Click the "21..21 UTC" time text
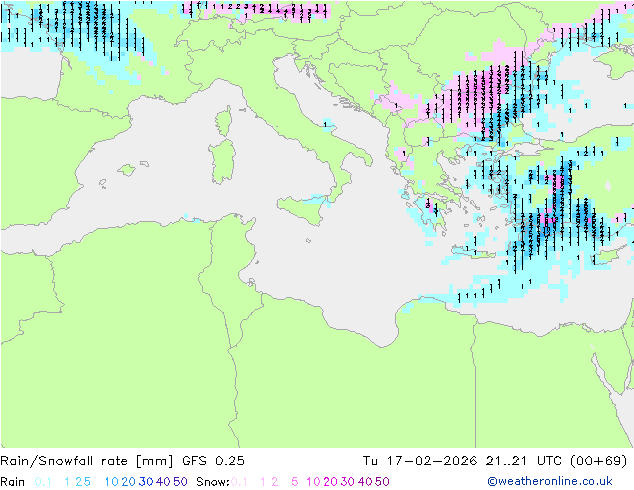The height and width of the screenshot is (490, 634). (524, 461)
